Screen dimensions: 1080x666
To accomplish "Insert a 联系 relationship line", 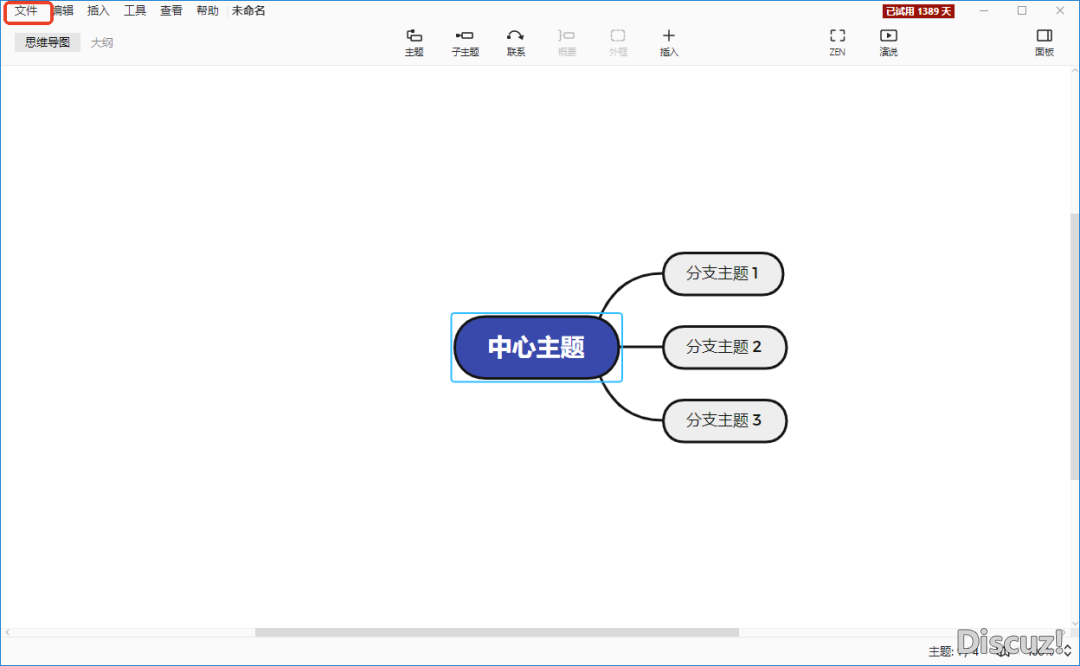I will 516,43.
